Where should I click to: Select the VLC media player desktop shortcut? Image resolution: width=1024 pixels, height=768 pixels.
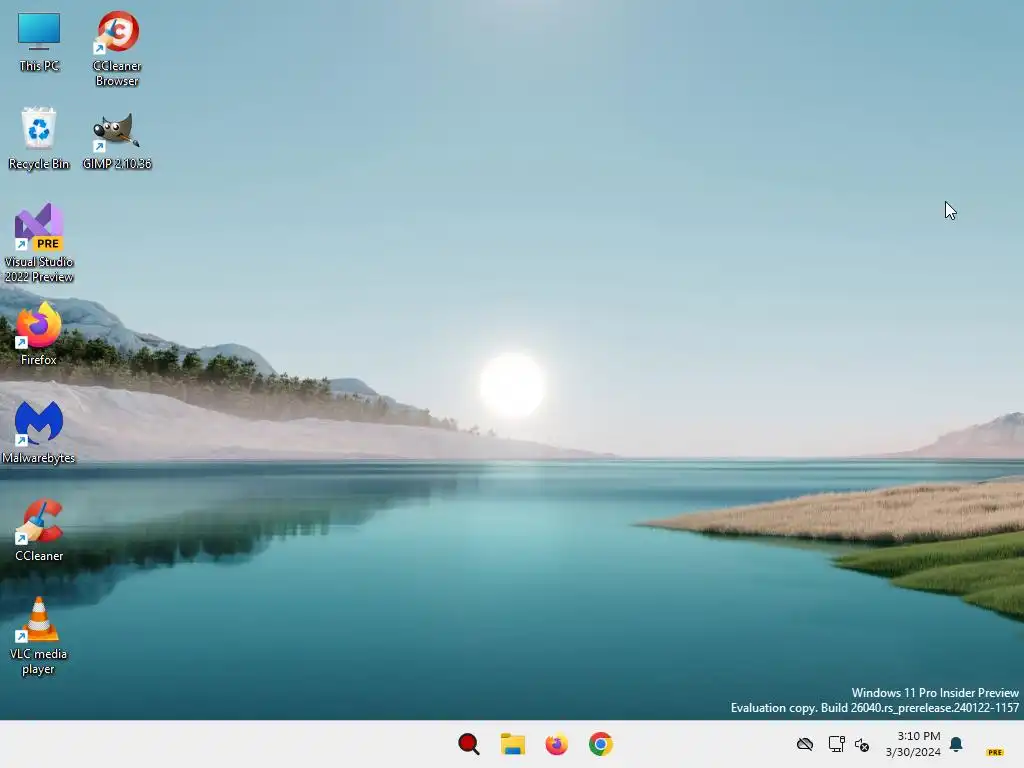(x=39, y=636)
